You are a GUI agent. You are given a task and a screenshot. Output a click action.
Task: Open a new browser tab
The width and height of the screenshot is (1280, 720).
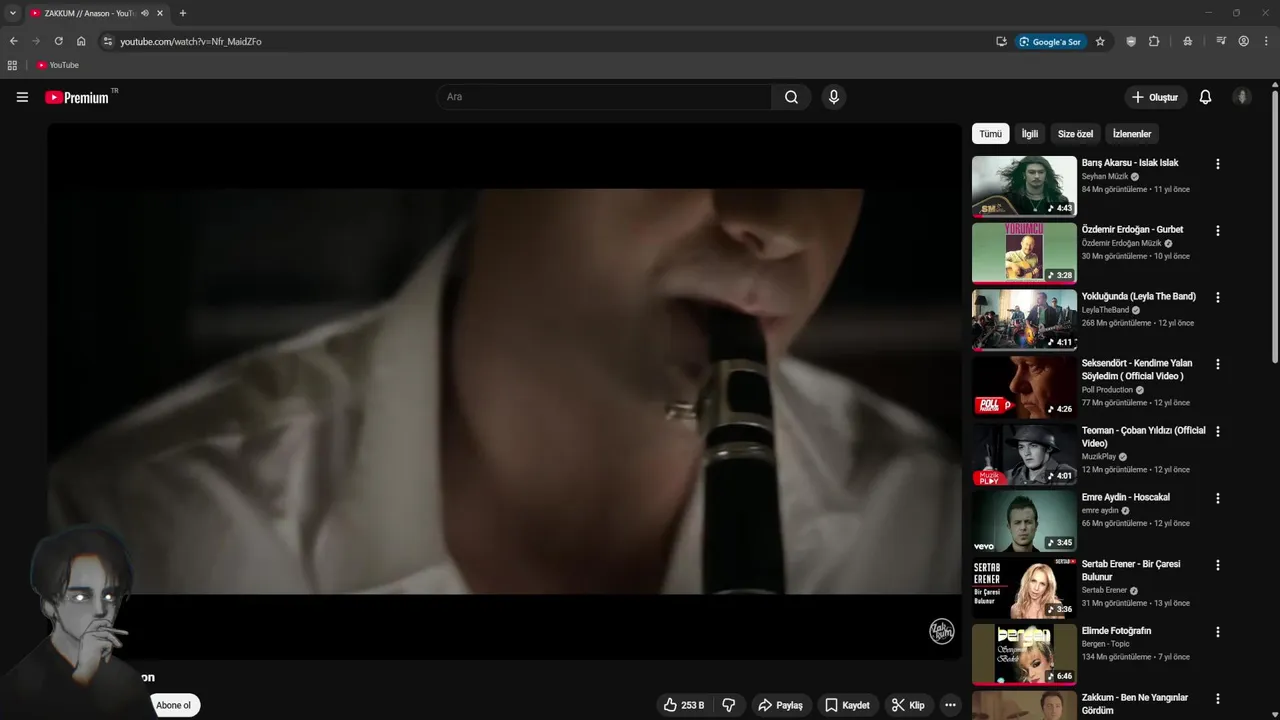[182, 13]
